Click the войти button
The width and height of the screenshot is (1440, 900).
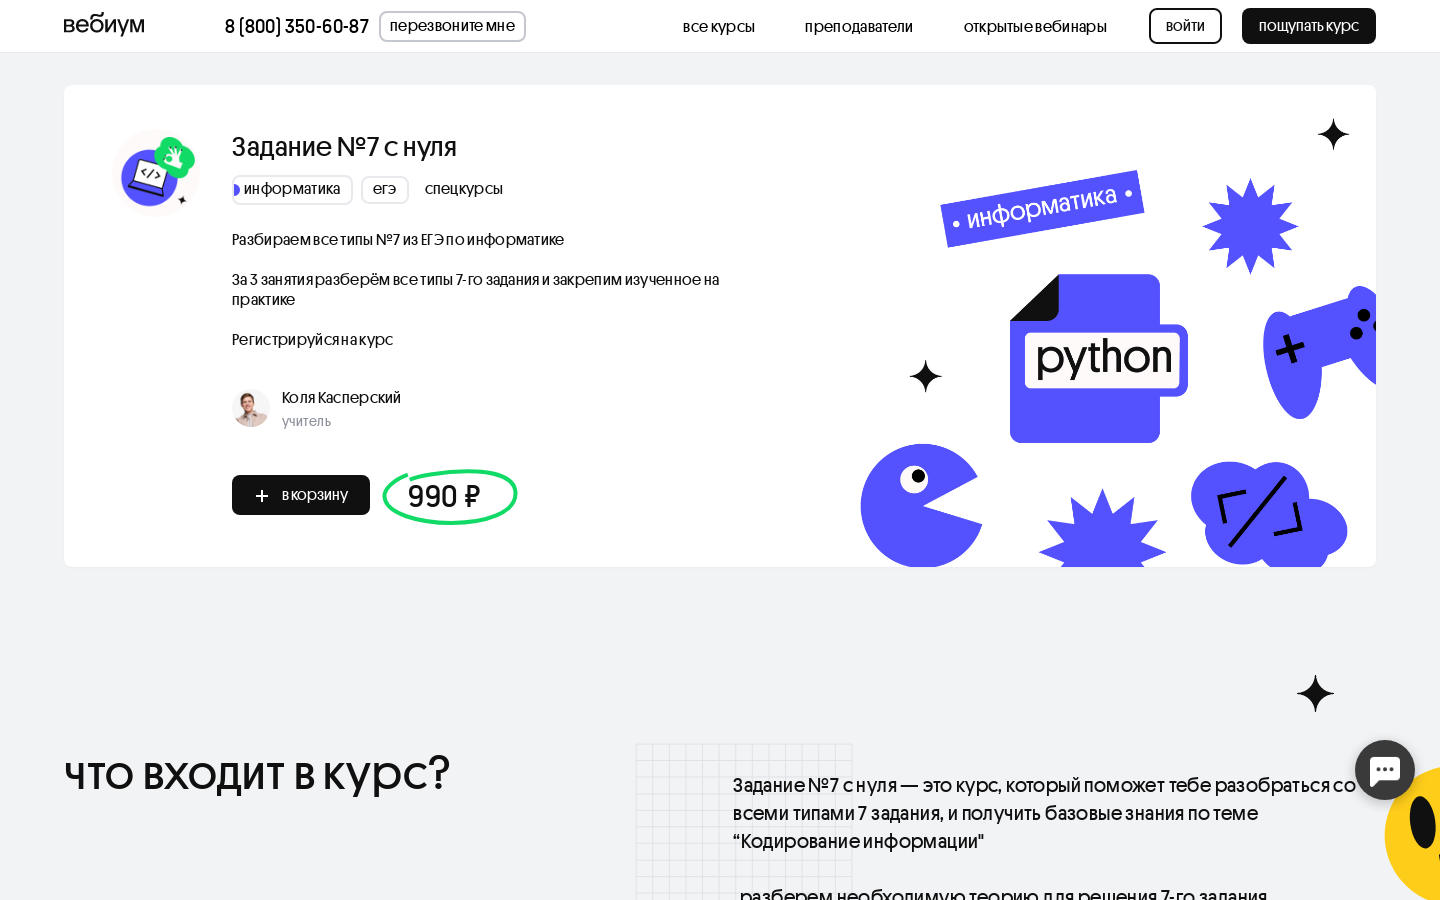click(x=1185, y=26)
